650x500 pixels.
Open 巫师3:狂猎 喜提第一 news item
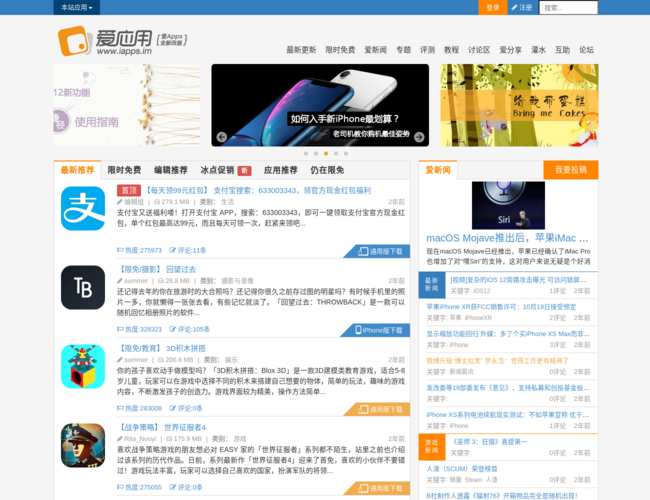coord(489,442)
